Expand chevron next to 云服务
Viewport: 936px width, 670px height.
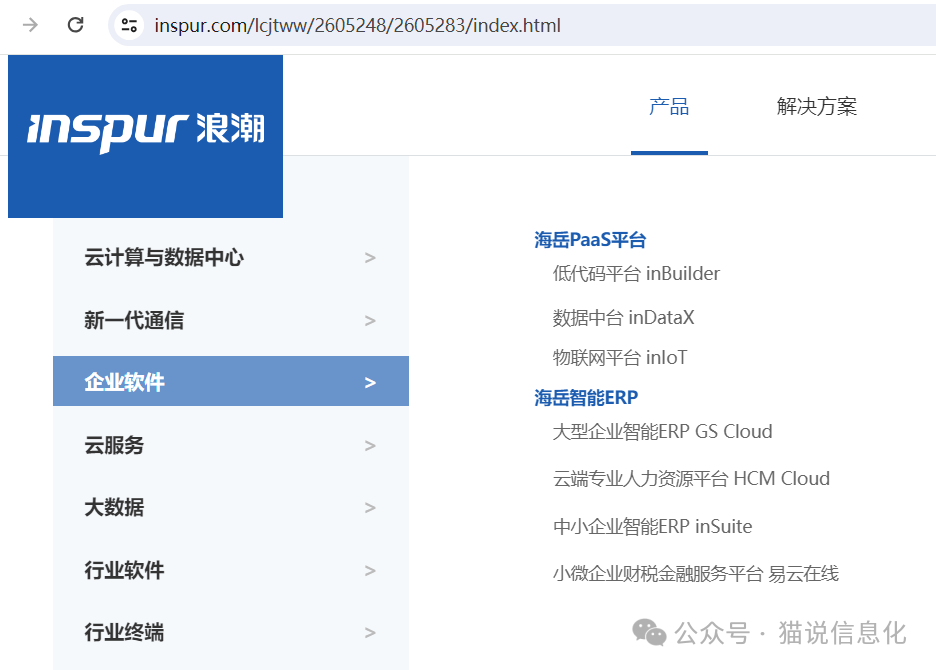click(370, 445)
